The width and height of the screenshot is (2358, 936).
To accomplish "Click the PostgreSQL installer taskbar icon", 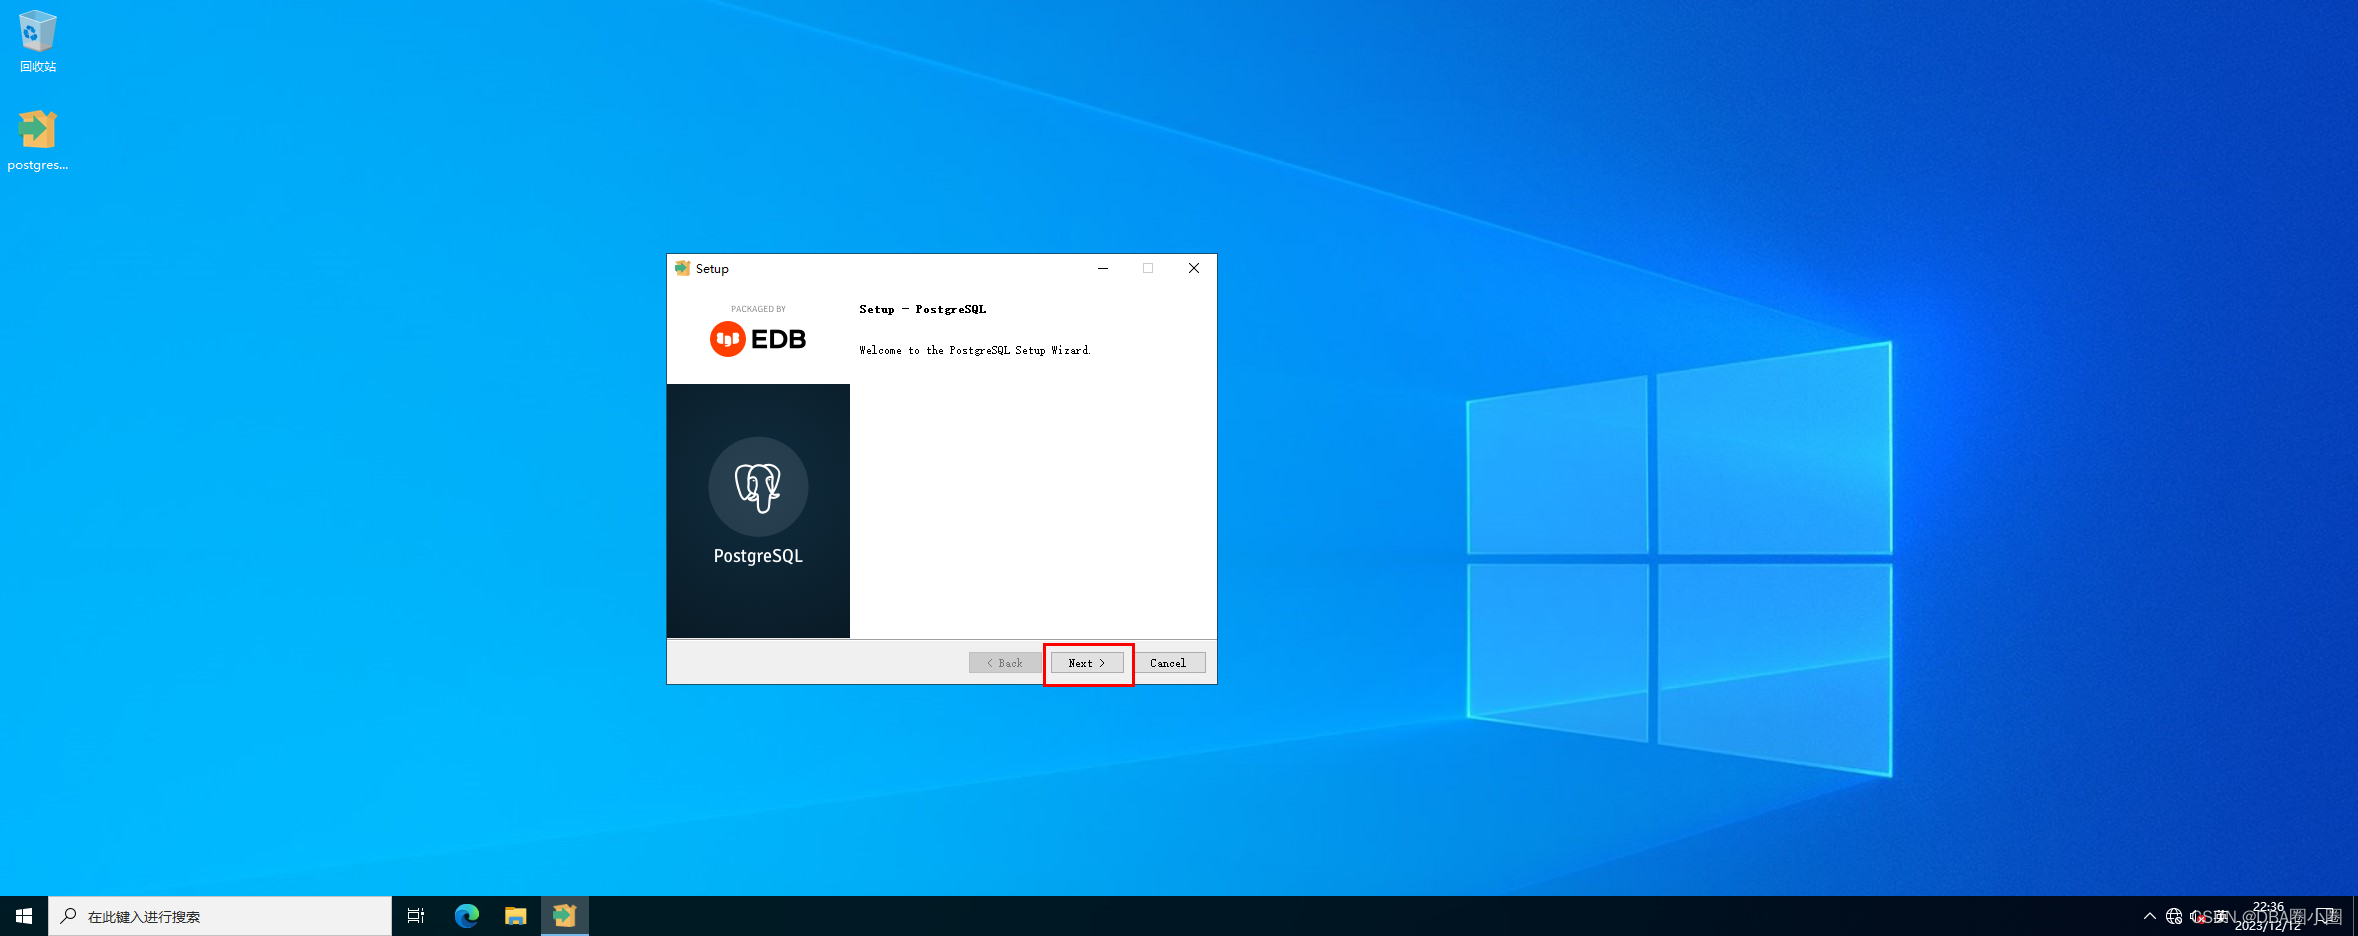I will 565,916.
